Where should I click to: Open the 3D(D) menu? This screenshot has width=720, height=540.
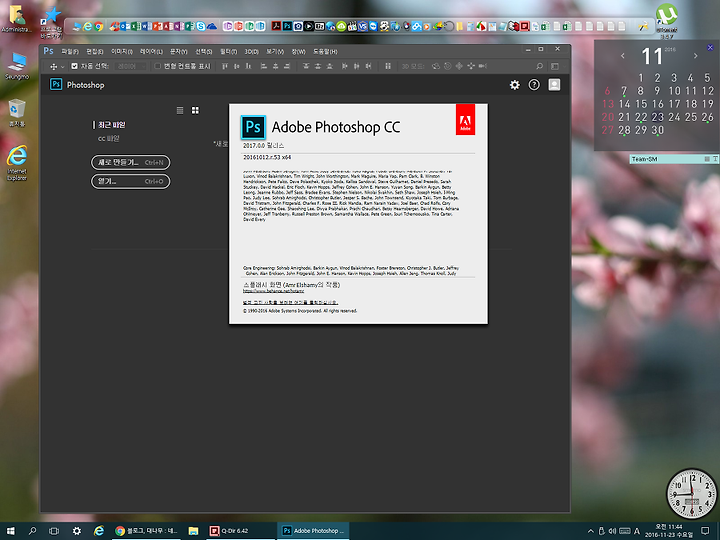[251, 51]
